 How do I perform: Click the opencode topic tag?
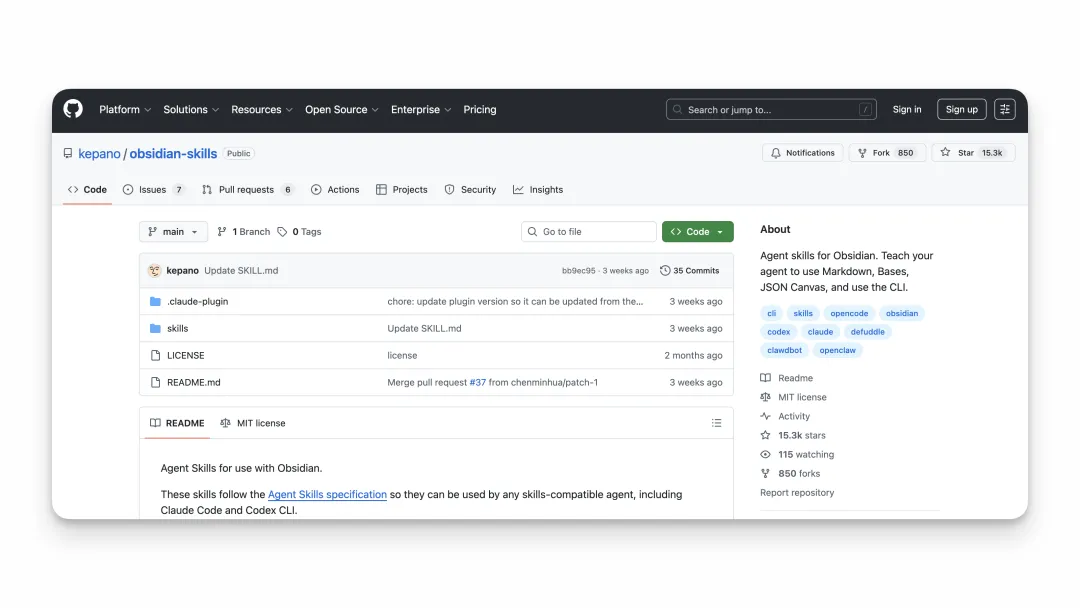click(x=849, y=313)
